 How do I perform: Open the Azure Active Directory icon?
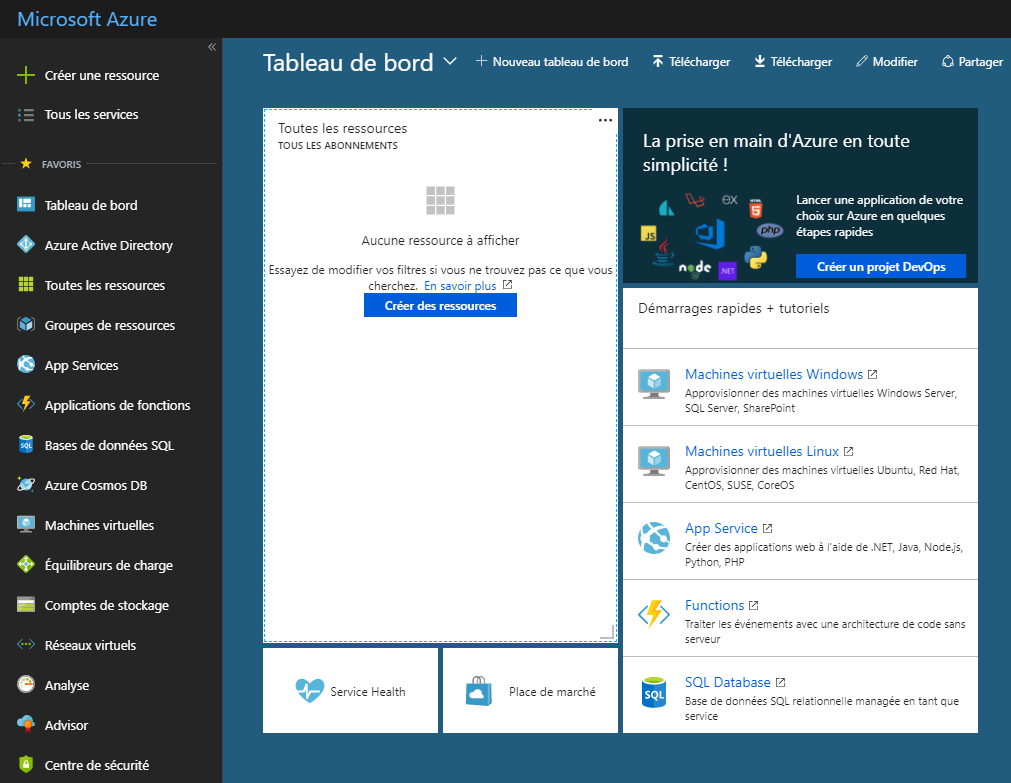[x=26, y=244]
